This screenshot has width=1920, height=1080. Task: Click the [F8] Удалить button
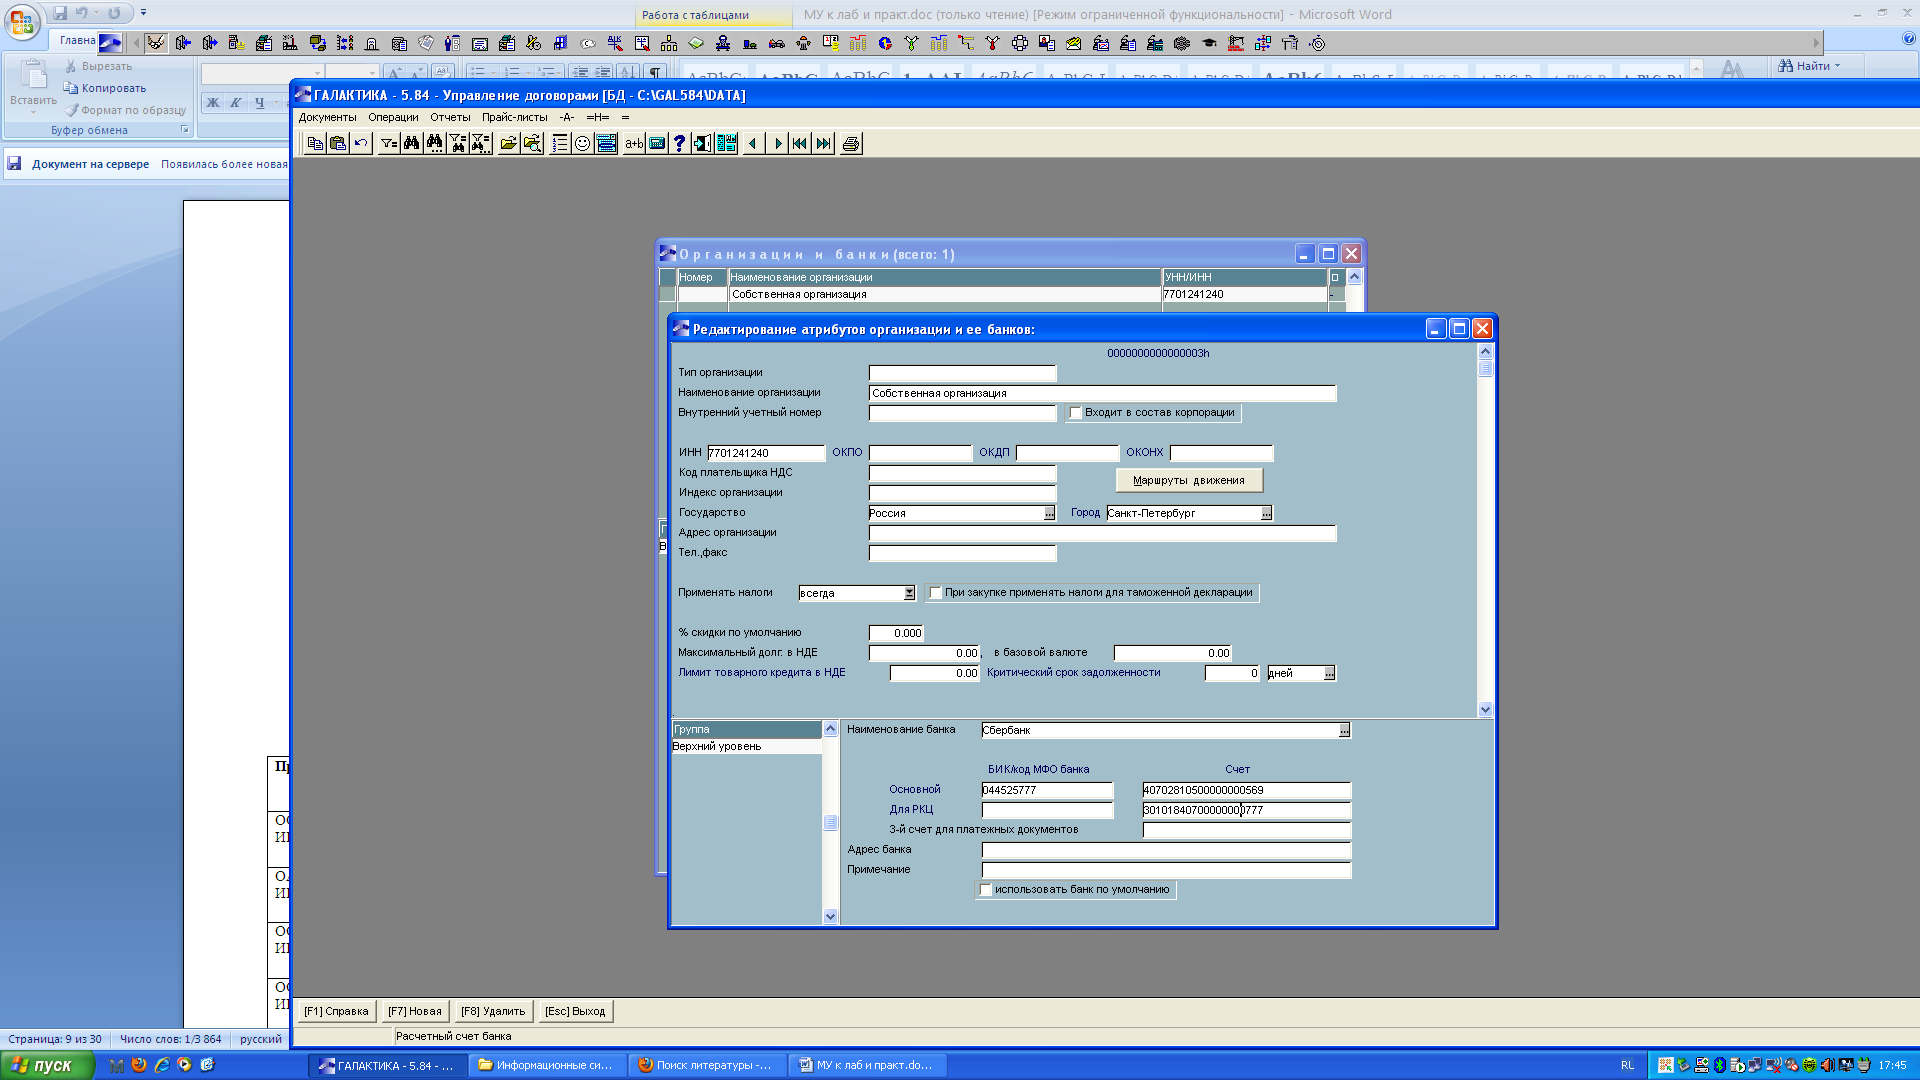pyautogui.click(x=493, y=1012)
